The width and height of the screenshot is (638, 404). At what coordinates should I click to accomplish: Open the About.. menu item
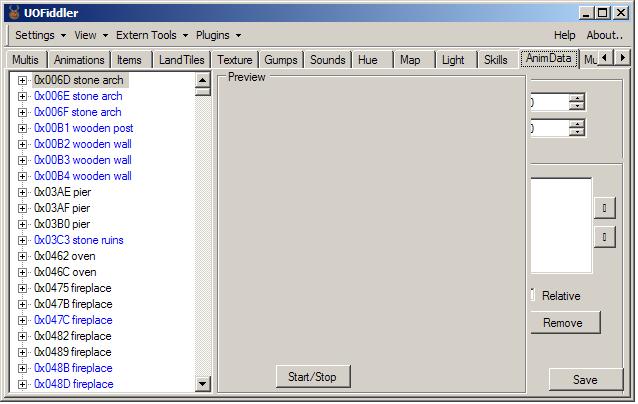(604, 35)
